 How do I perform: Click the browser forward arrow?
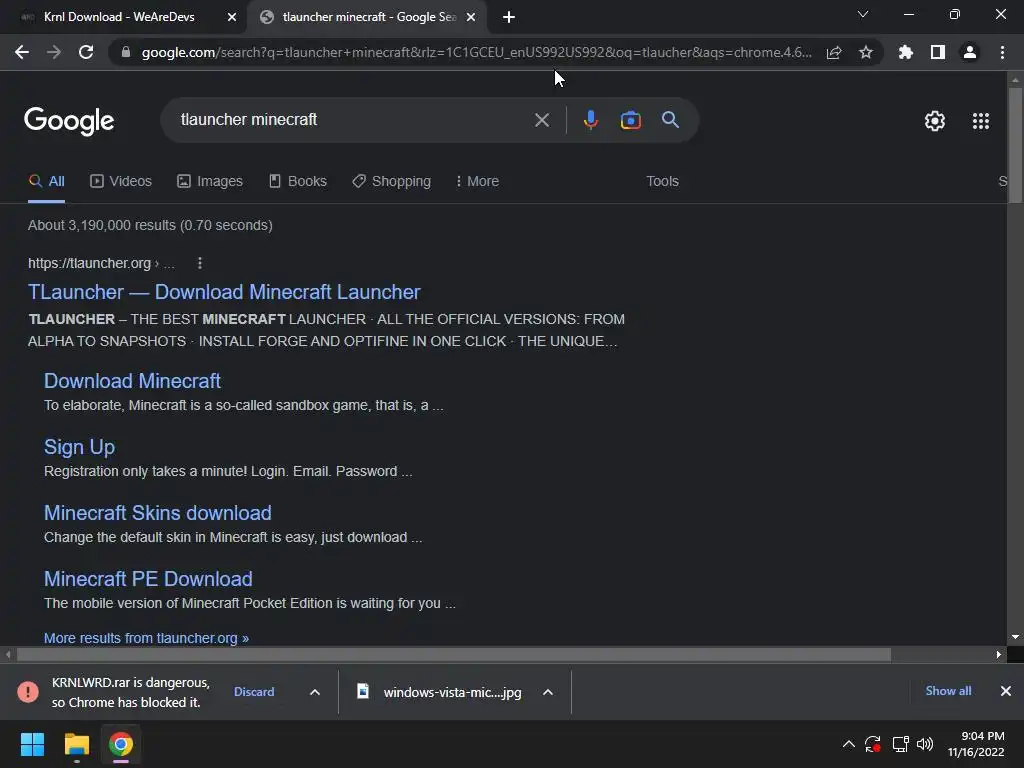tap(54, 52)
